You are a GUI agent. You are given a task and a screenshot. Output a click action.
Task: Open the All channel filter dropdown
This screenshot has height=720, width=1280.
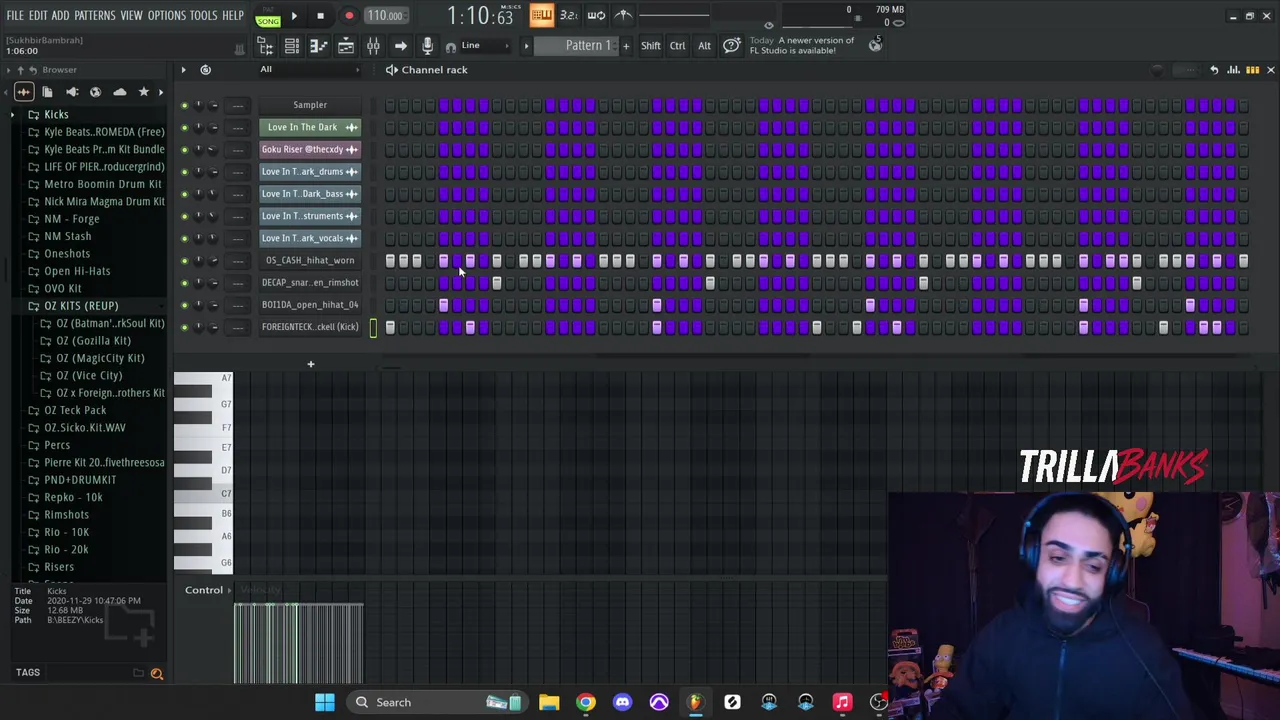pyautogui.click(x=310, y=70)
